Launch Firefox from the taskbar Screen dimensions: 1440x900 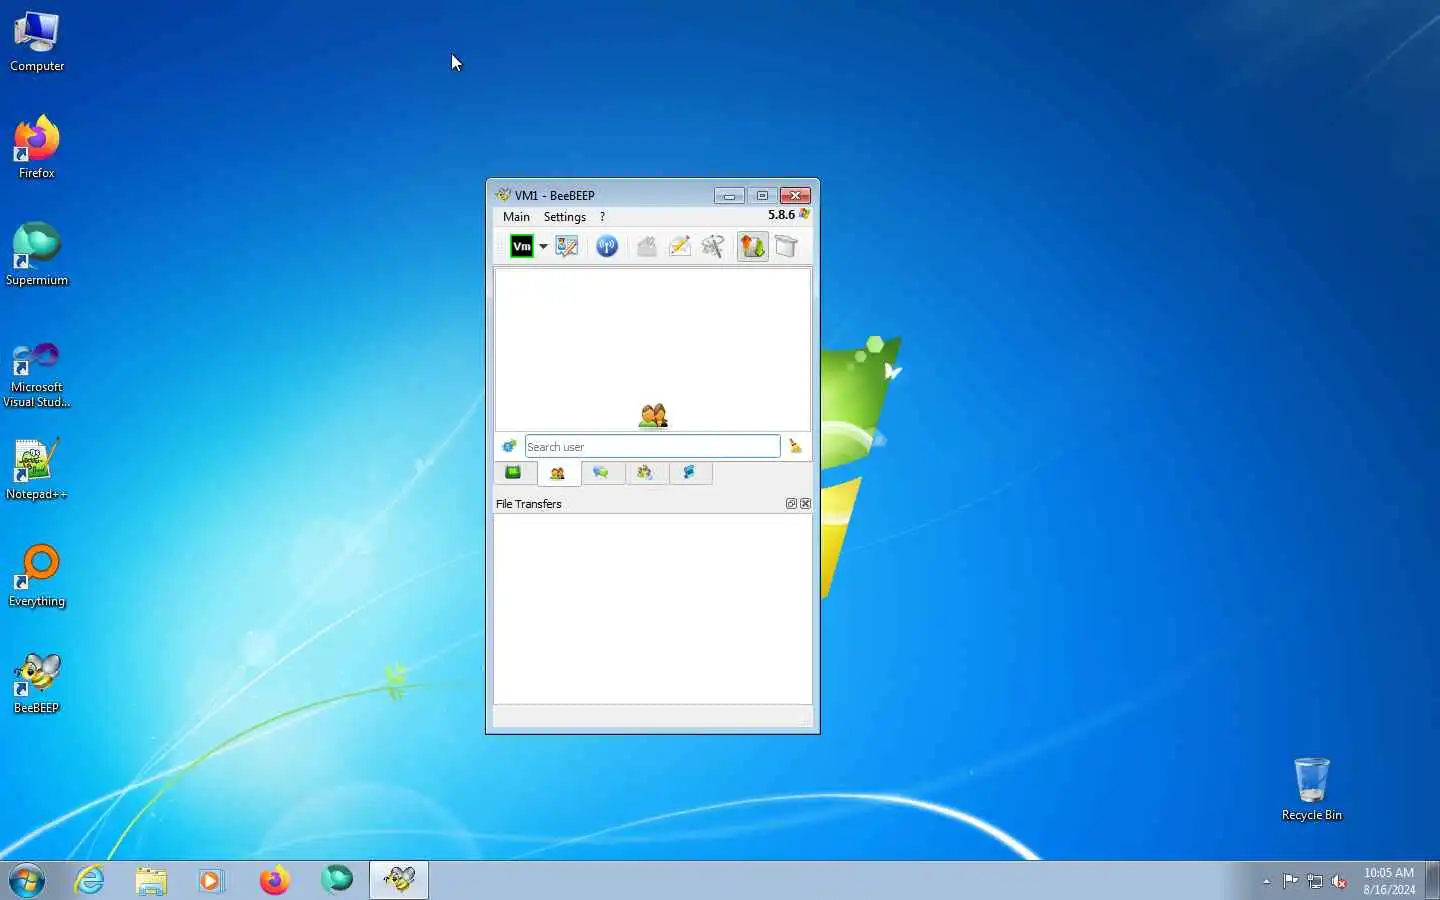pyautogui.click(x=274, y=880)
